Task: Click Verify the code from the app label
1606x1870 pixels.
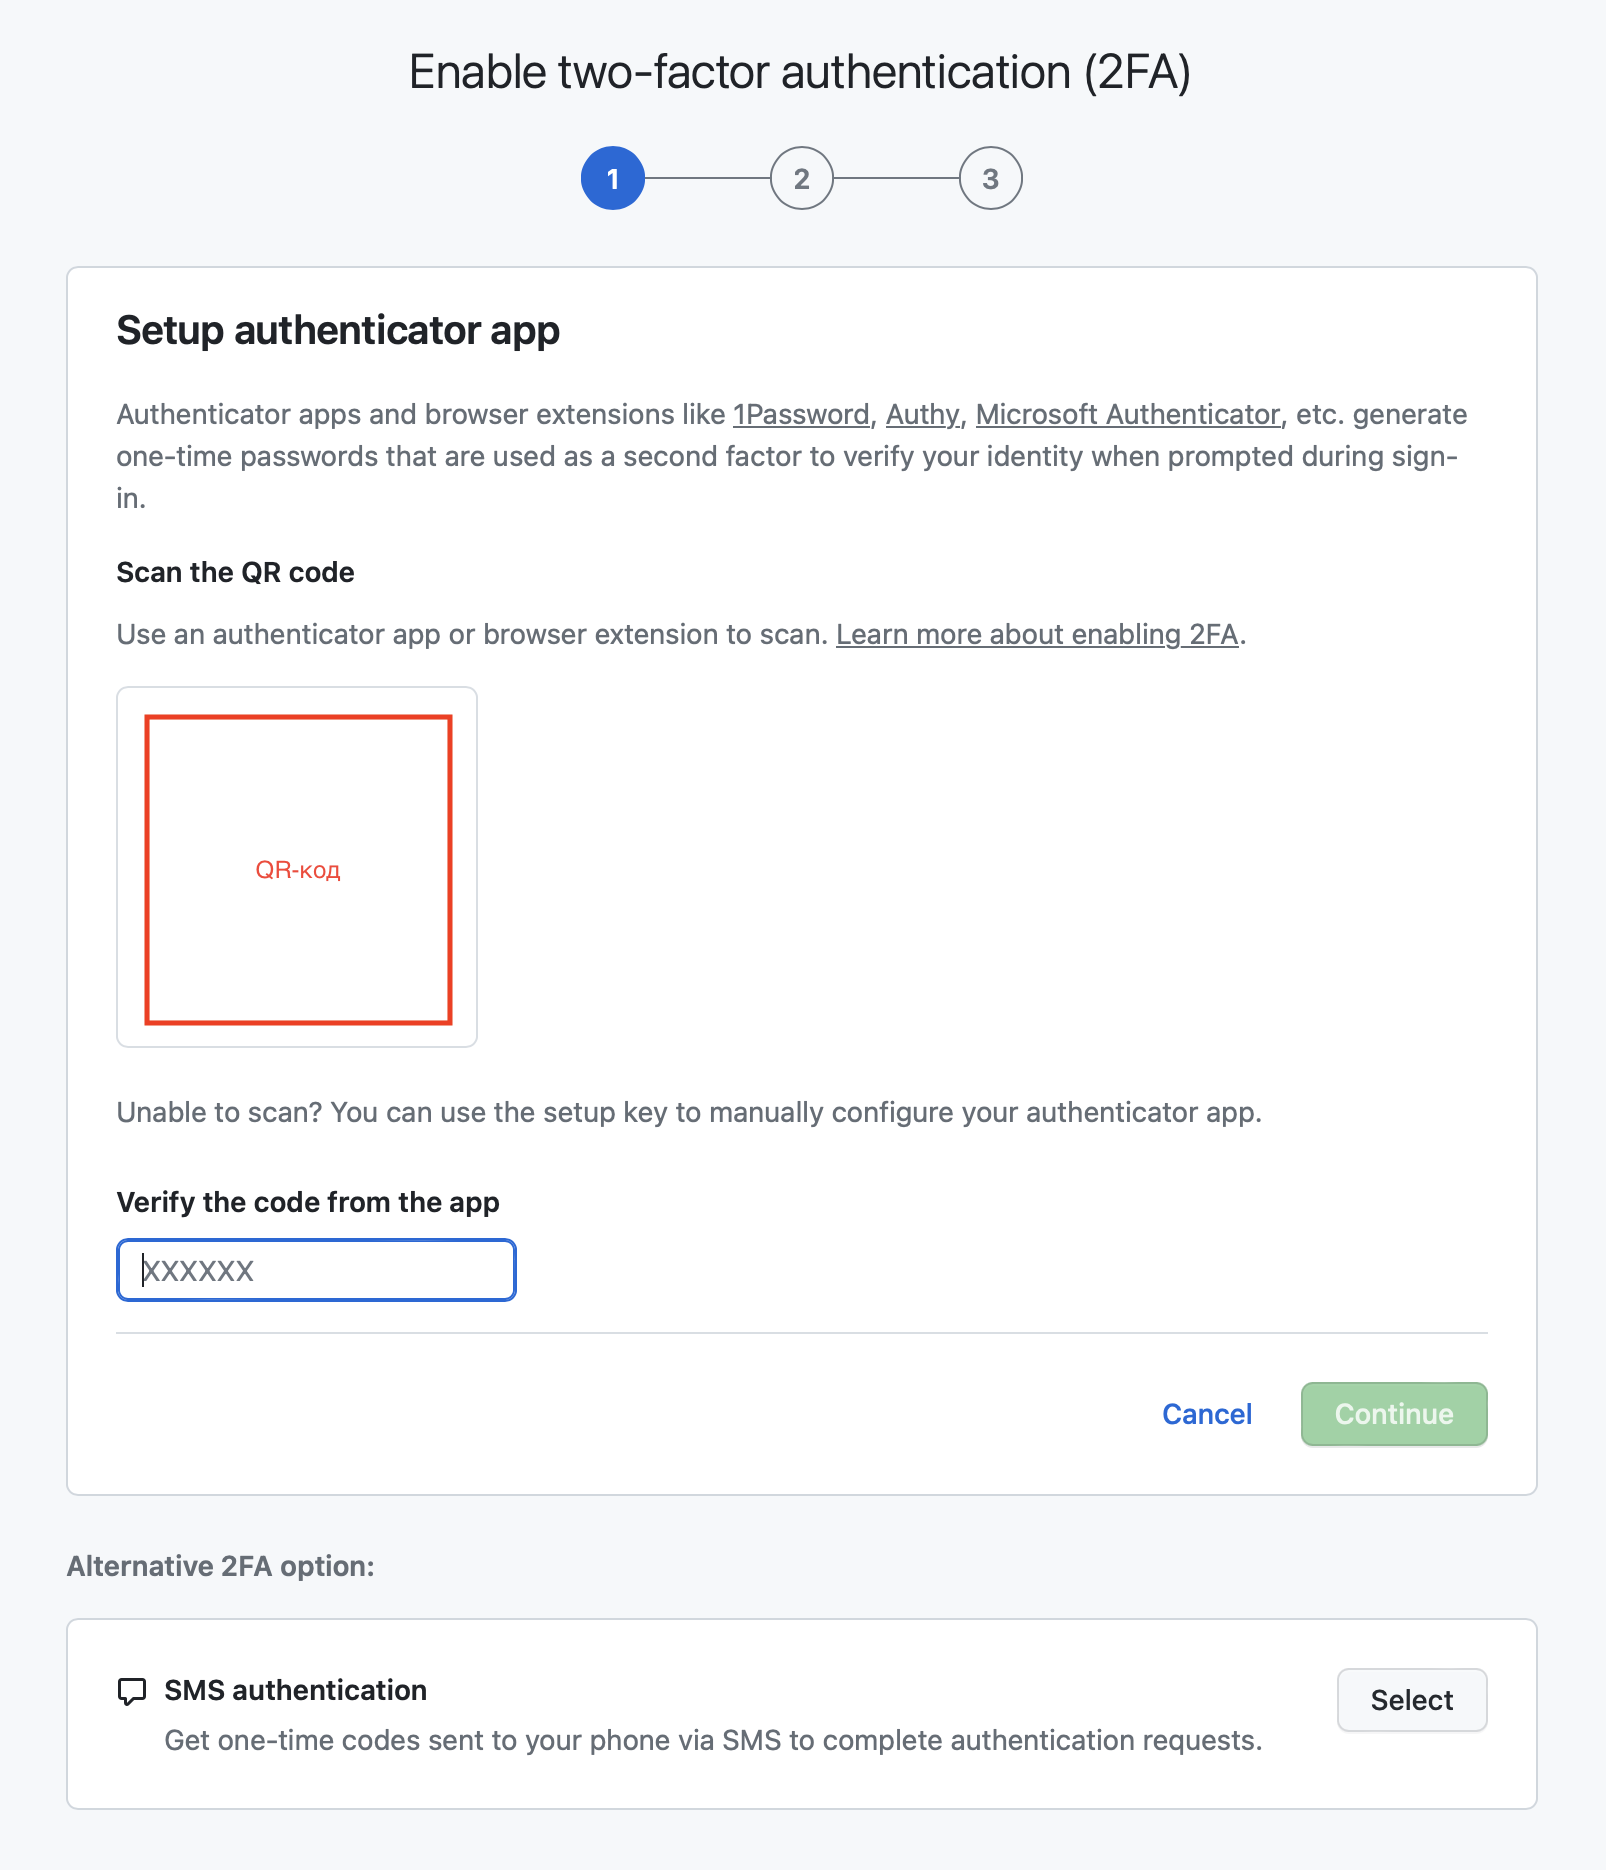Action: (308, 1202)
